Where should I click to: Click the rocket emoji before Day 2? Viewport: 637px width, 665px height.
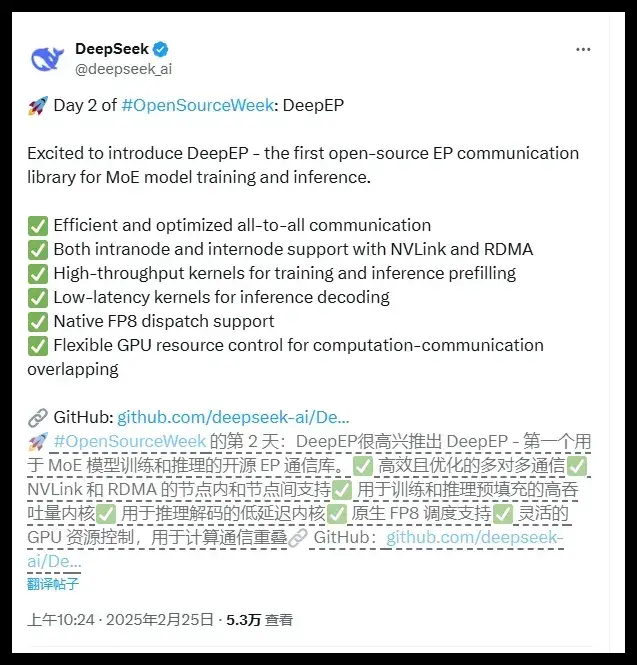click(x=38, y=106)
